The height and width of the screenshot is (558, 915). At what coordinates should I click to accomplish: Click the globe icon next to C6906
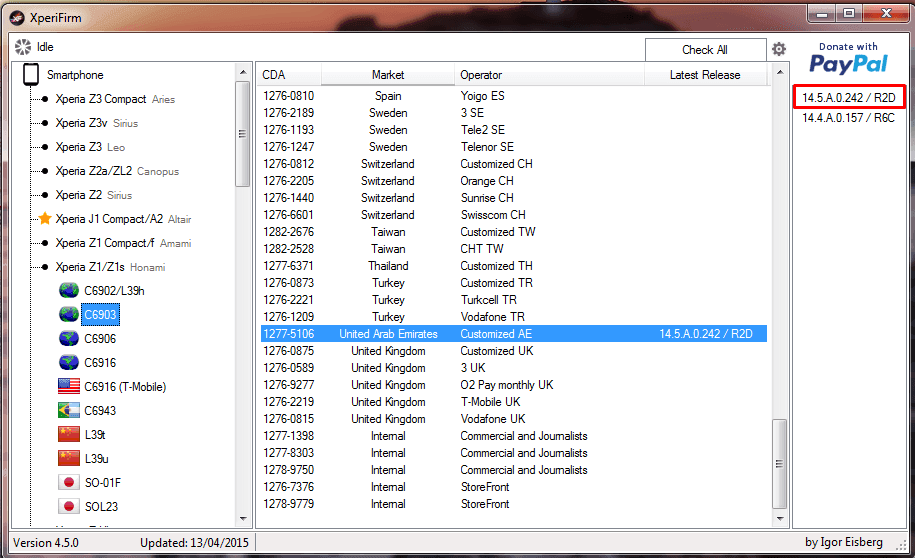(69, 338)
